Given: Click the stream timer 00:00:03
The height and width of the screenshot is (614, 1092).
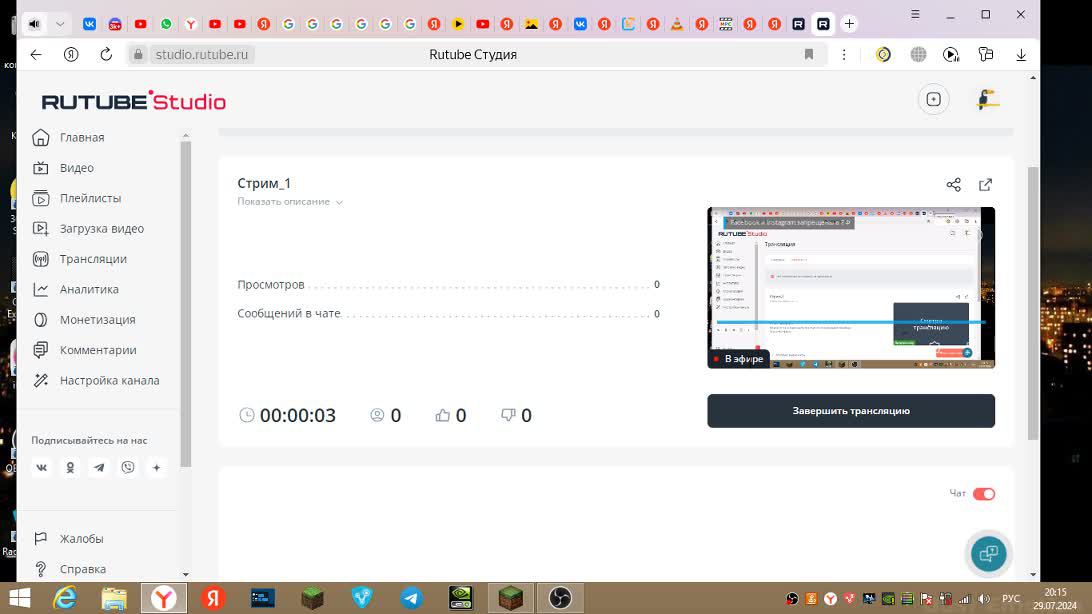Looking at the screenshot, I should tap(297, 416).
